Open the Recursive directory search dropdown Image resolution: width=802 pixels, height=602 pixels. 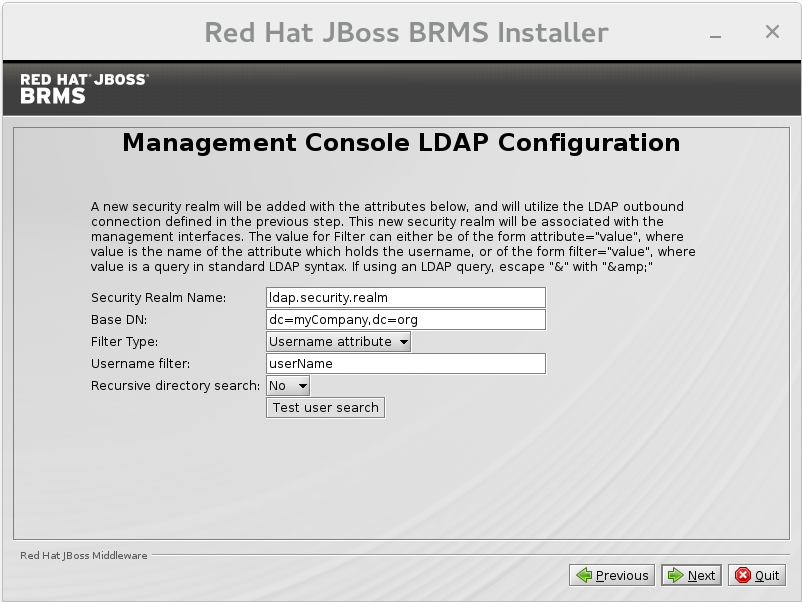point(287,386)
